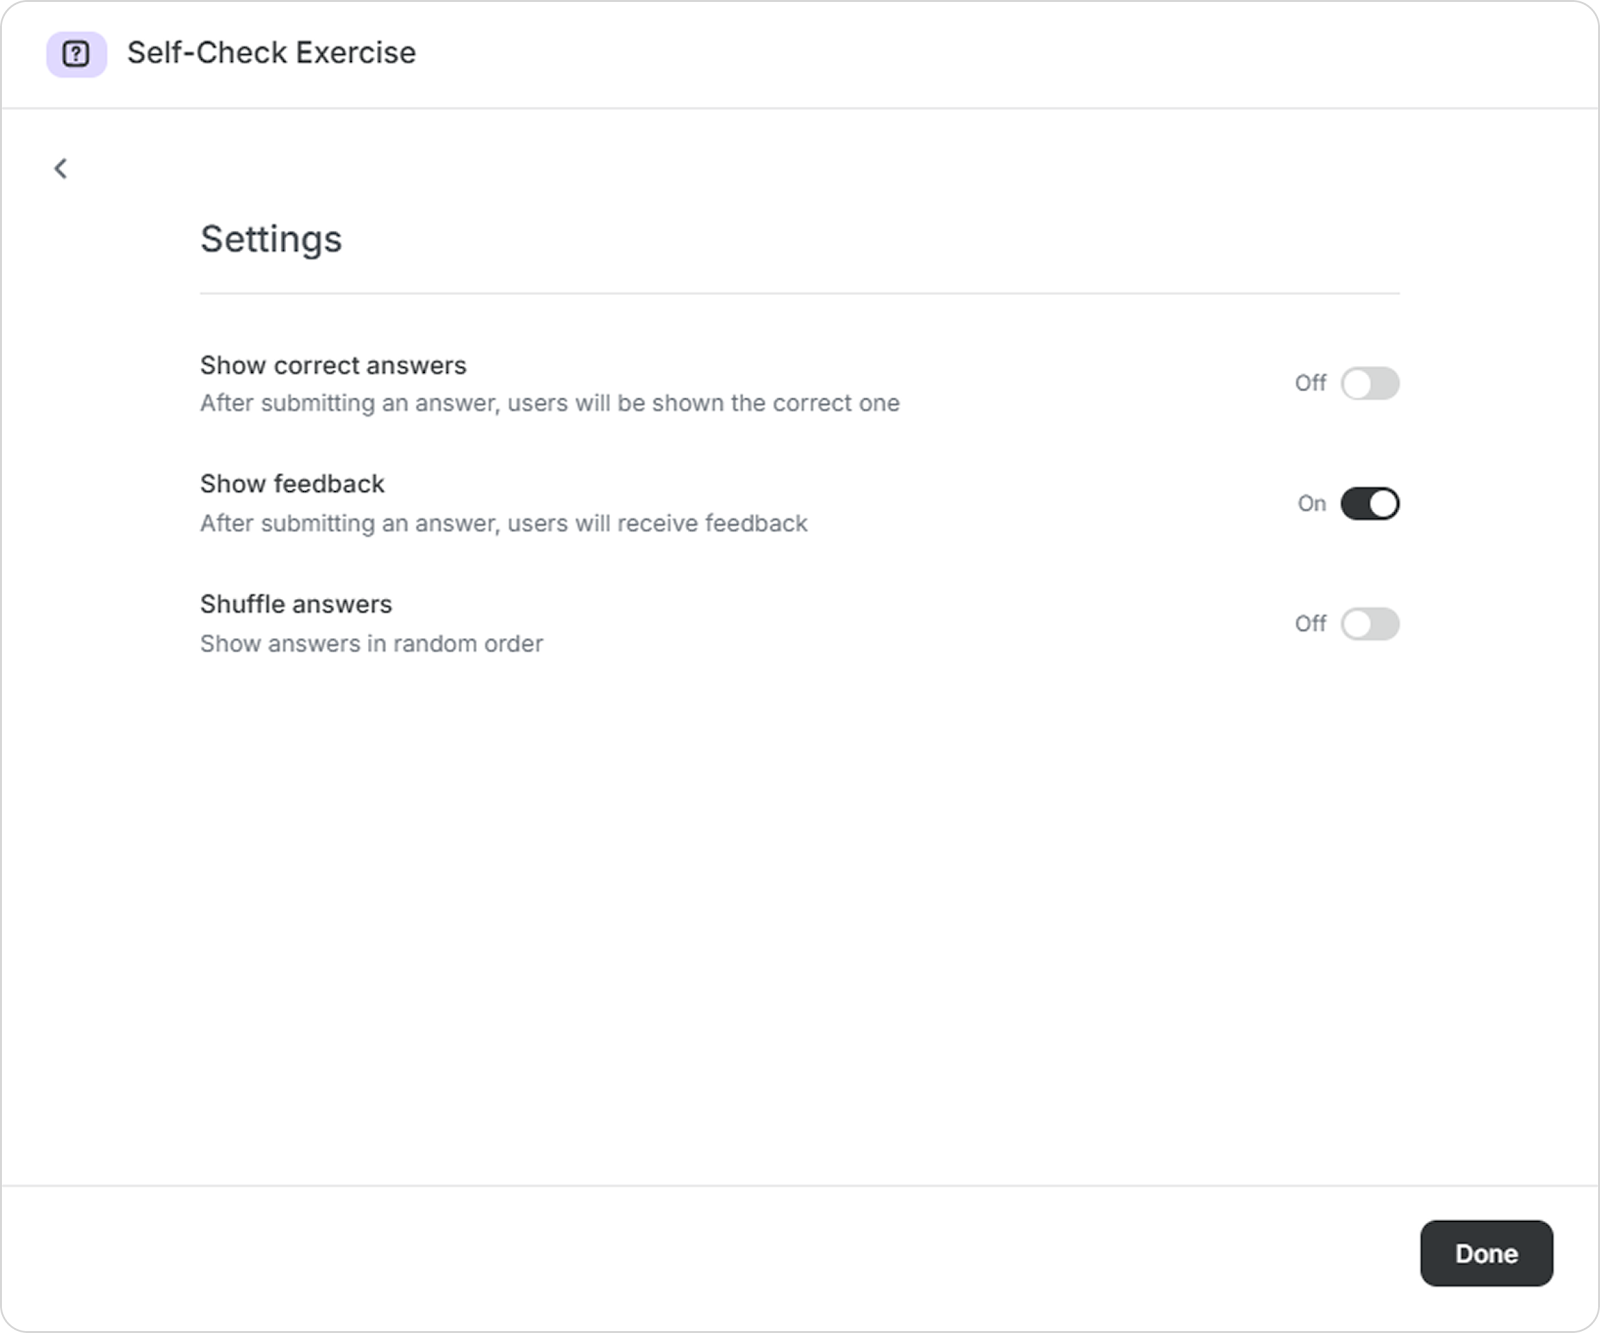Click the Off label beside Show correct answers
1600x1333 pixels.
click(1310, 383)
